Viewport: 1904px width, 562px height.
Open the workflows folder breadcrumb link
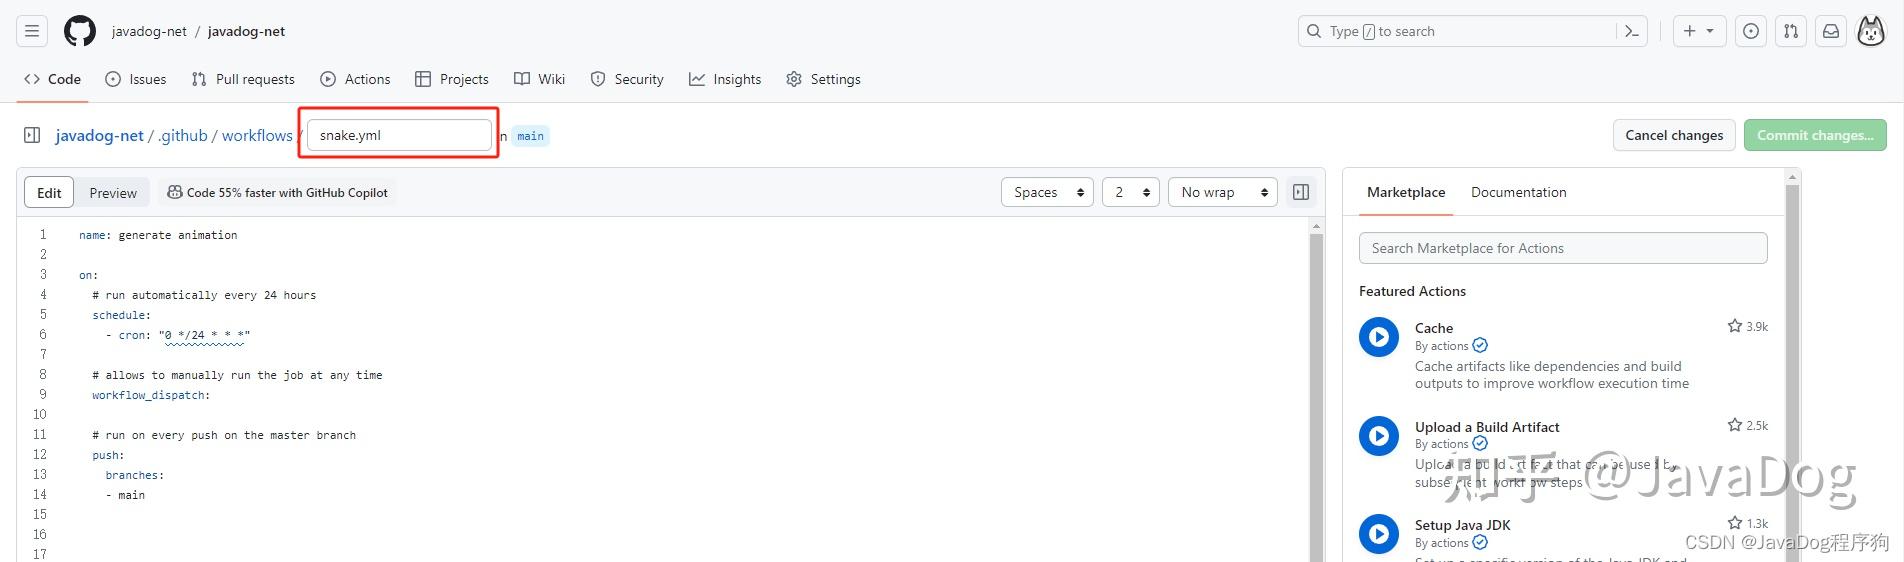pyautogui.click(x=257, y=135)
